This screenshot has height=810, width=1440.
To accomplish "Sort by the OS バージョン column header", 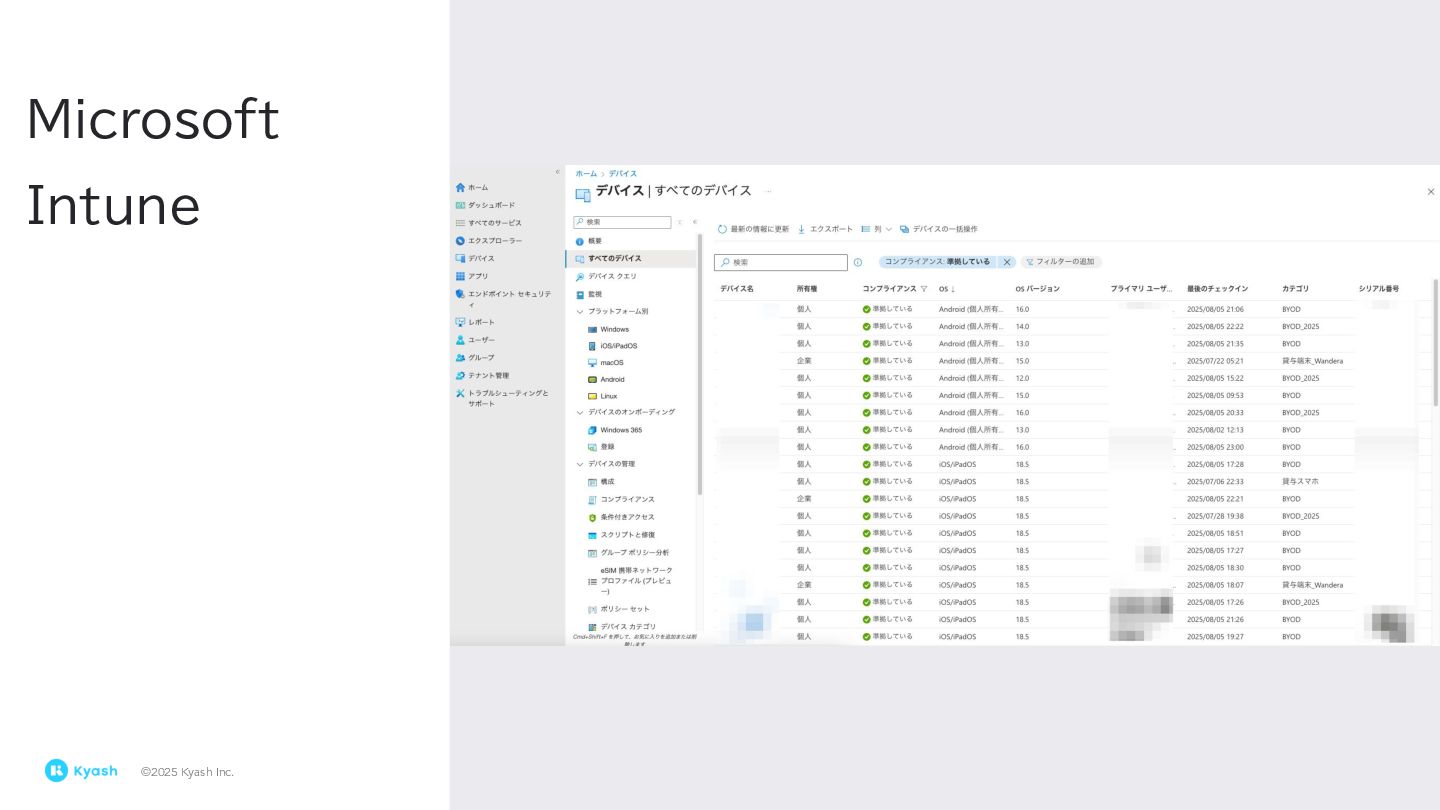I will (x=1038, y=289).
